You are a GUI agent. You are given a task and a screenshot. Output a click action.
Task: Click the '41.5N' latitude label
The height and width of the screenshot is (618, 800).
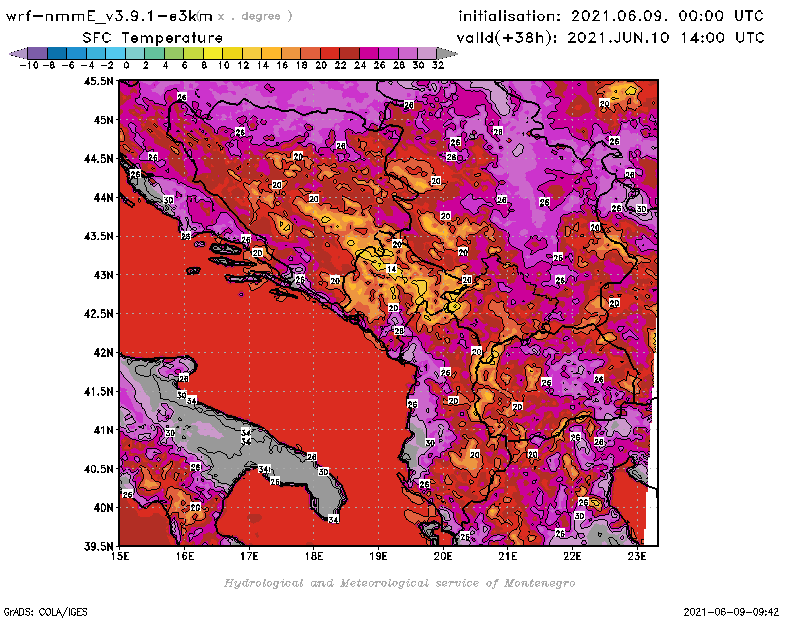[x=98, y=391]
